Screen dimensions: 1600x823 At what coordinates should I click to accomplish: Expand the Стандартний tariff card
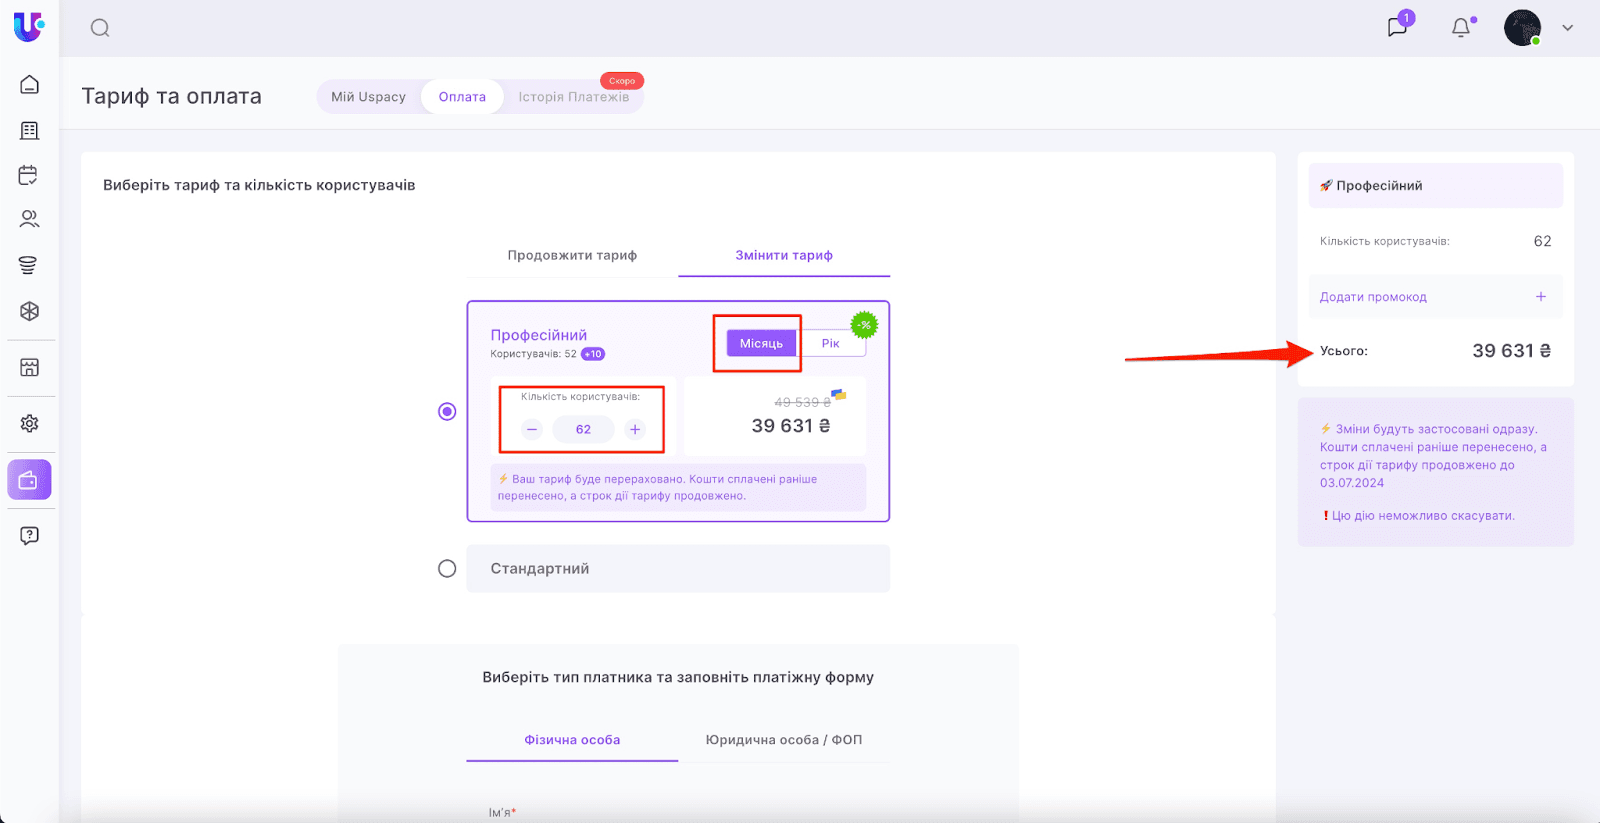[x=677, y=568]
